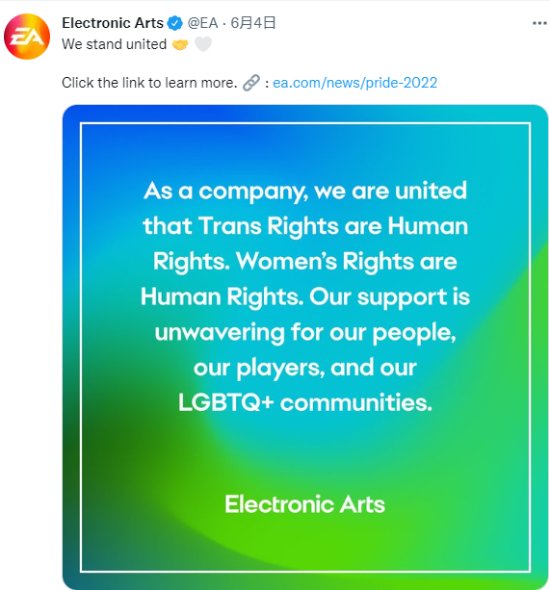The height and width of the screenshot is (590, 550).
Task: Open the EA profile avatar logo
Action: (x=27, y=36)
